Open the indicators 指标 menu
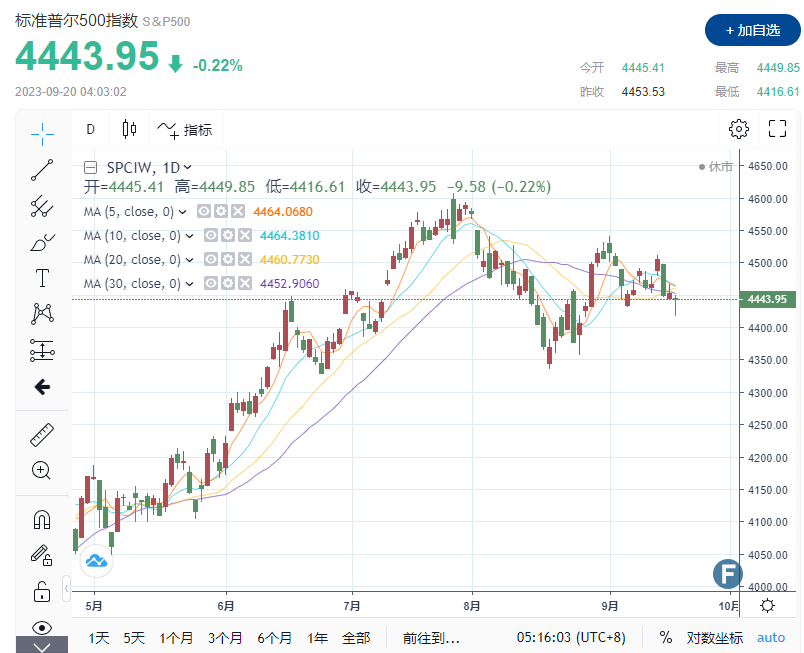This screenshot has width=804, height=653. coord(185,130)
